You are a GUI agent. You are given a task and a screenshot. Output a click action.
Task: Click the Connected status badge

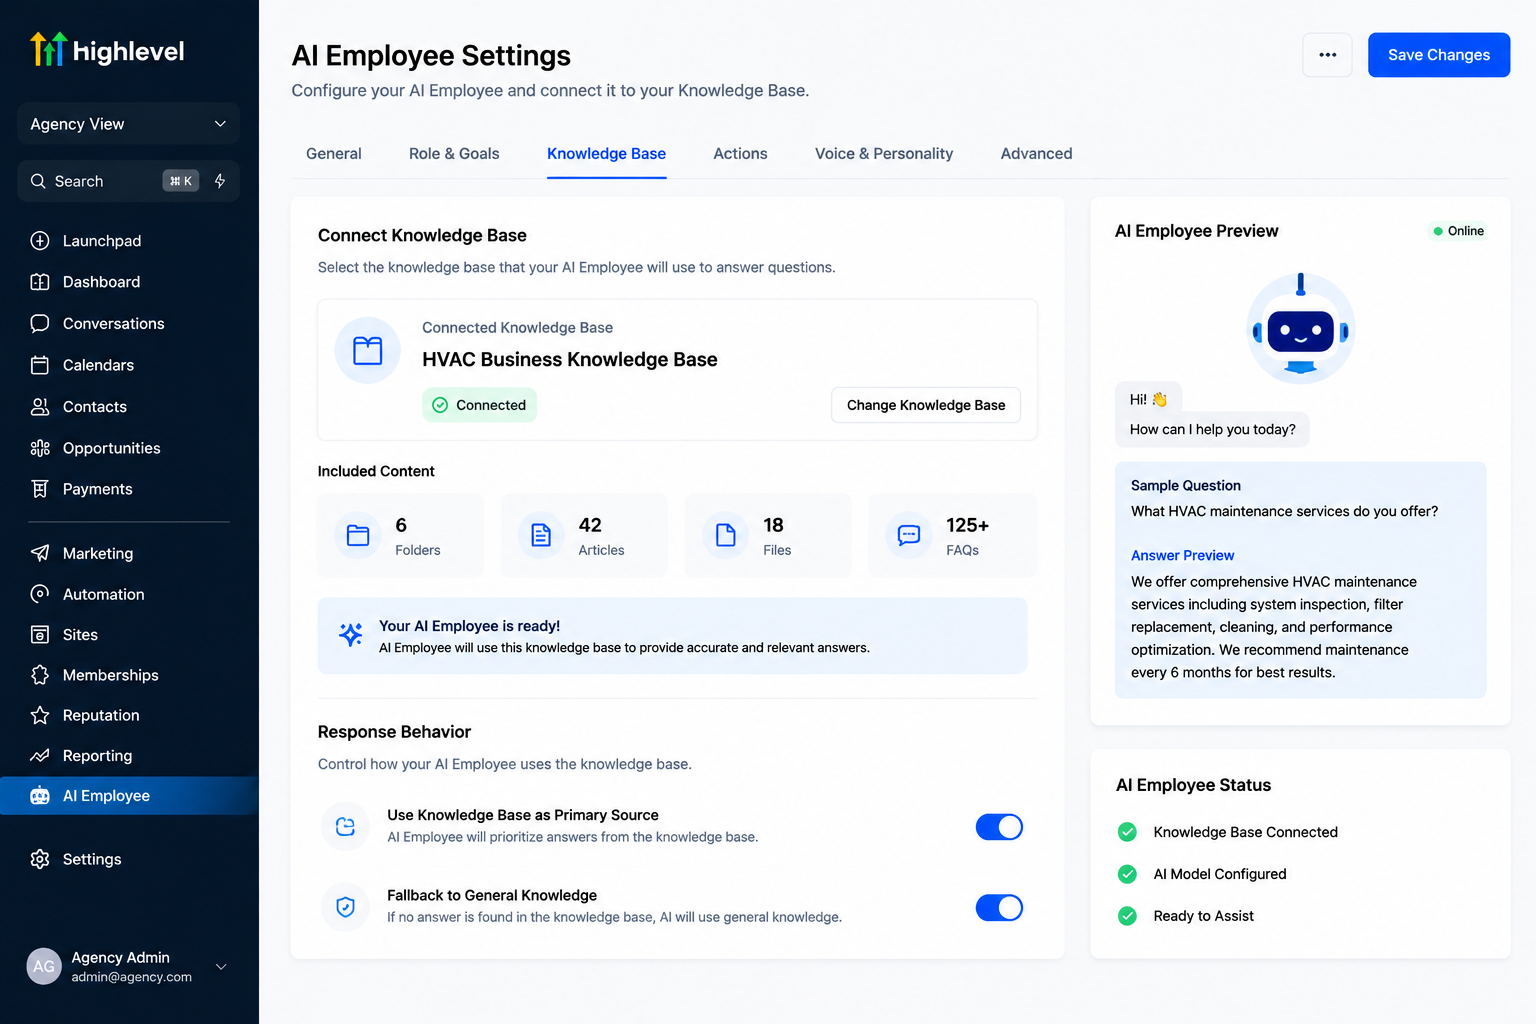pyautogui.click(x=479, y=405)
